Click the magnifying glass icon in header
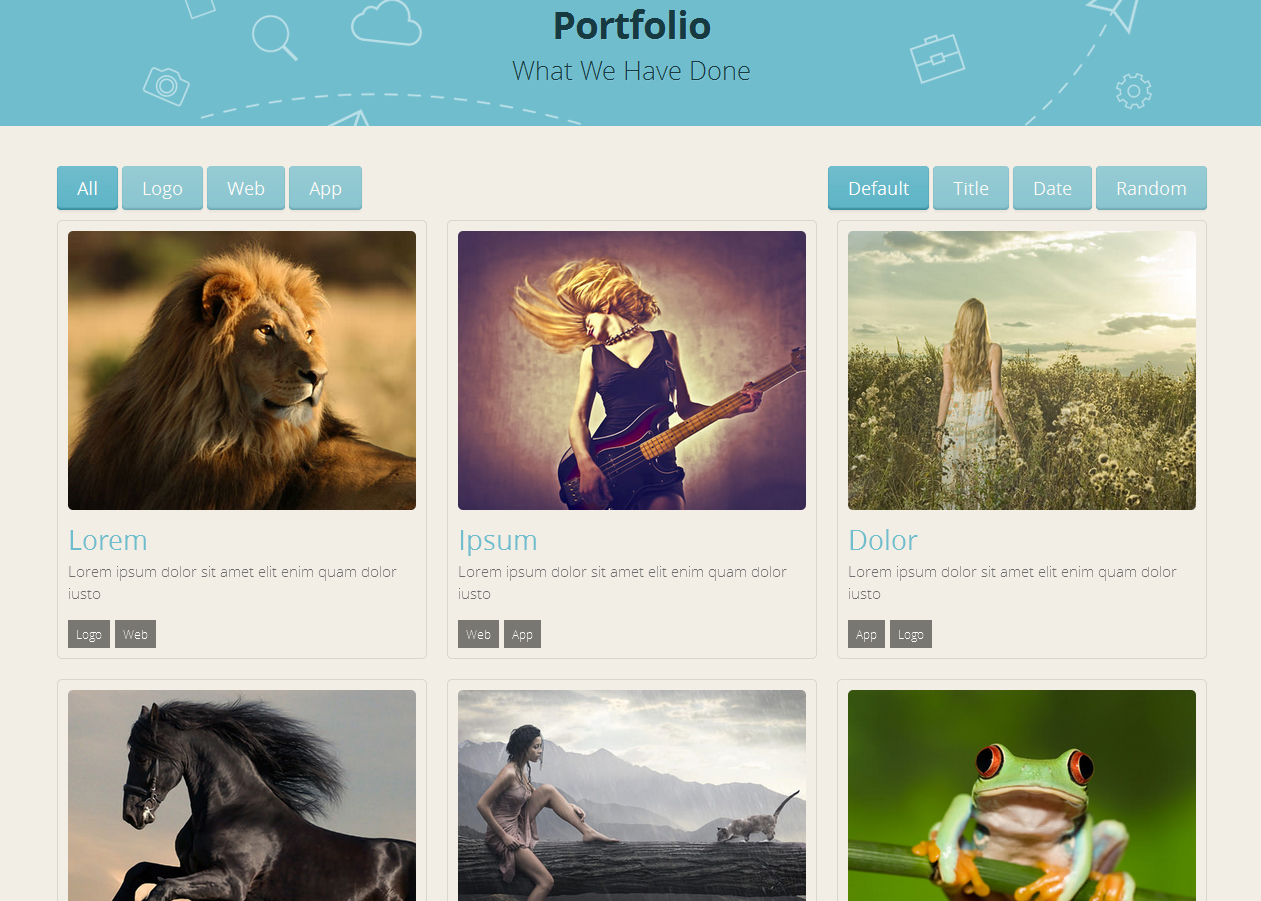 click(x=274, y=38)
